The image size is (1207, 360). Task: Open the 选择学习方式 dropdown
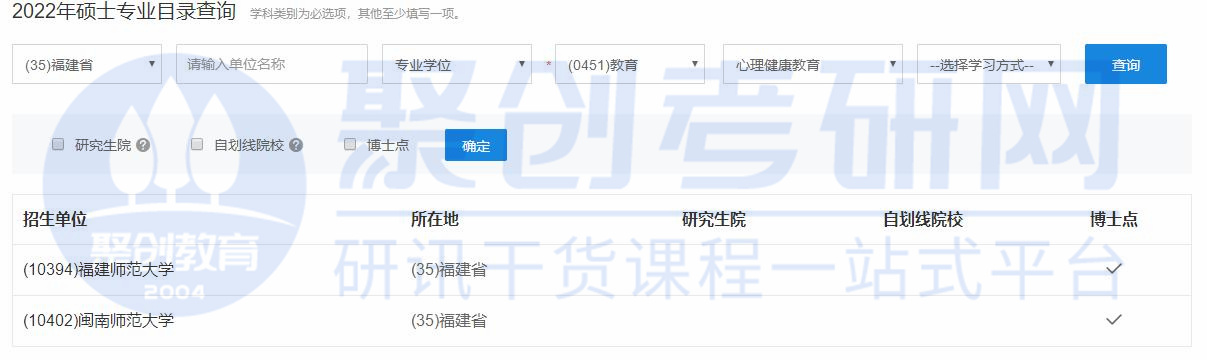click(989, 64)
